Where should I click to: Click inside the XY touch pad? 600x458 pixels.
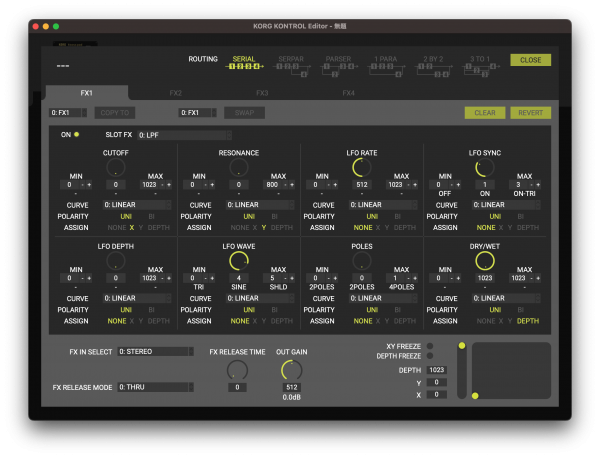(511, 371)
